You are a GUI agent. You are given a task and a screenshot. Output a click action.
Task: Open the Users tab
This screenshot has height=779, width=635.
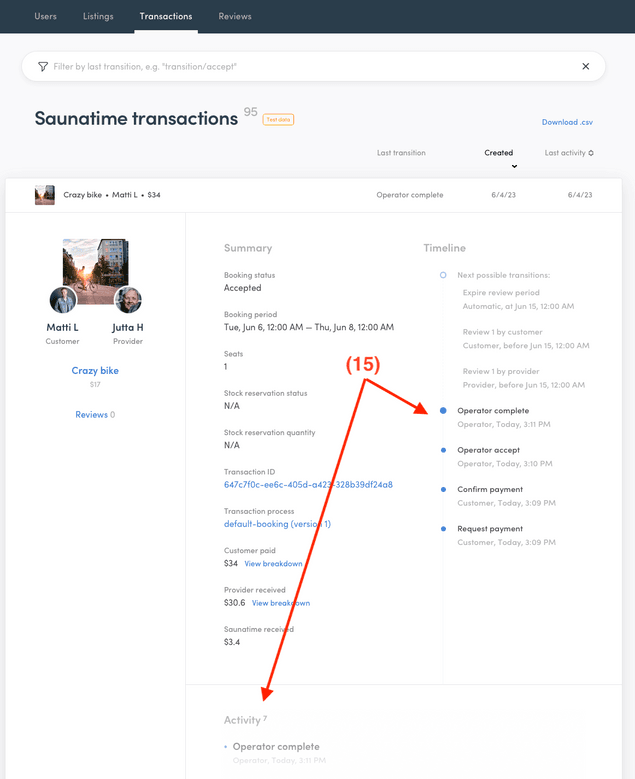point(46,16)
